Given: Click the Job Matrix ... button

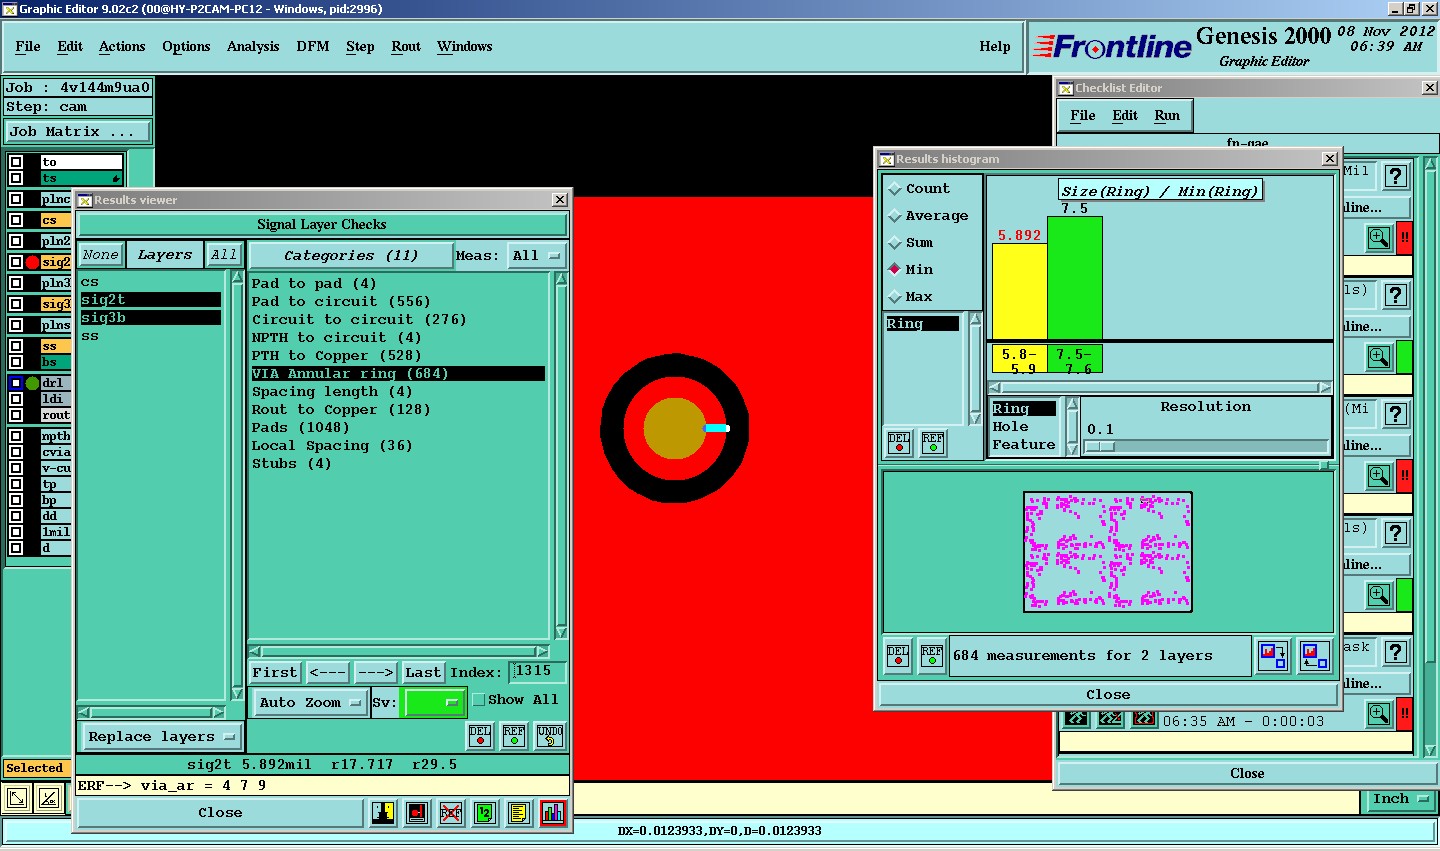Looking at the screenshot, I should (78, 132).
